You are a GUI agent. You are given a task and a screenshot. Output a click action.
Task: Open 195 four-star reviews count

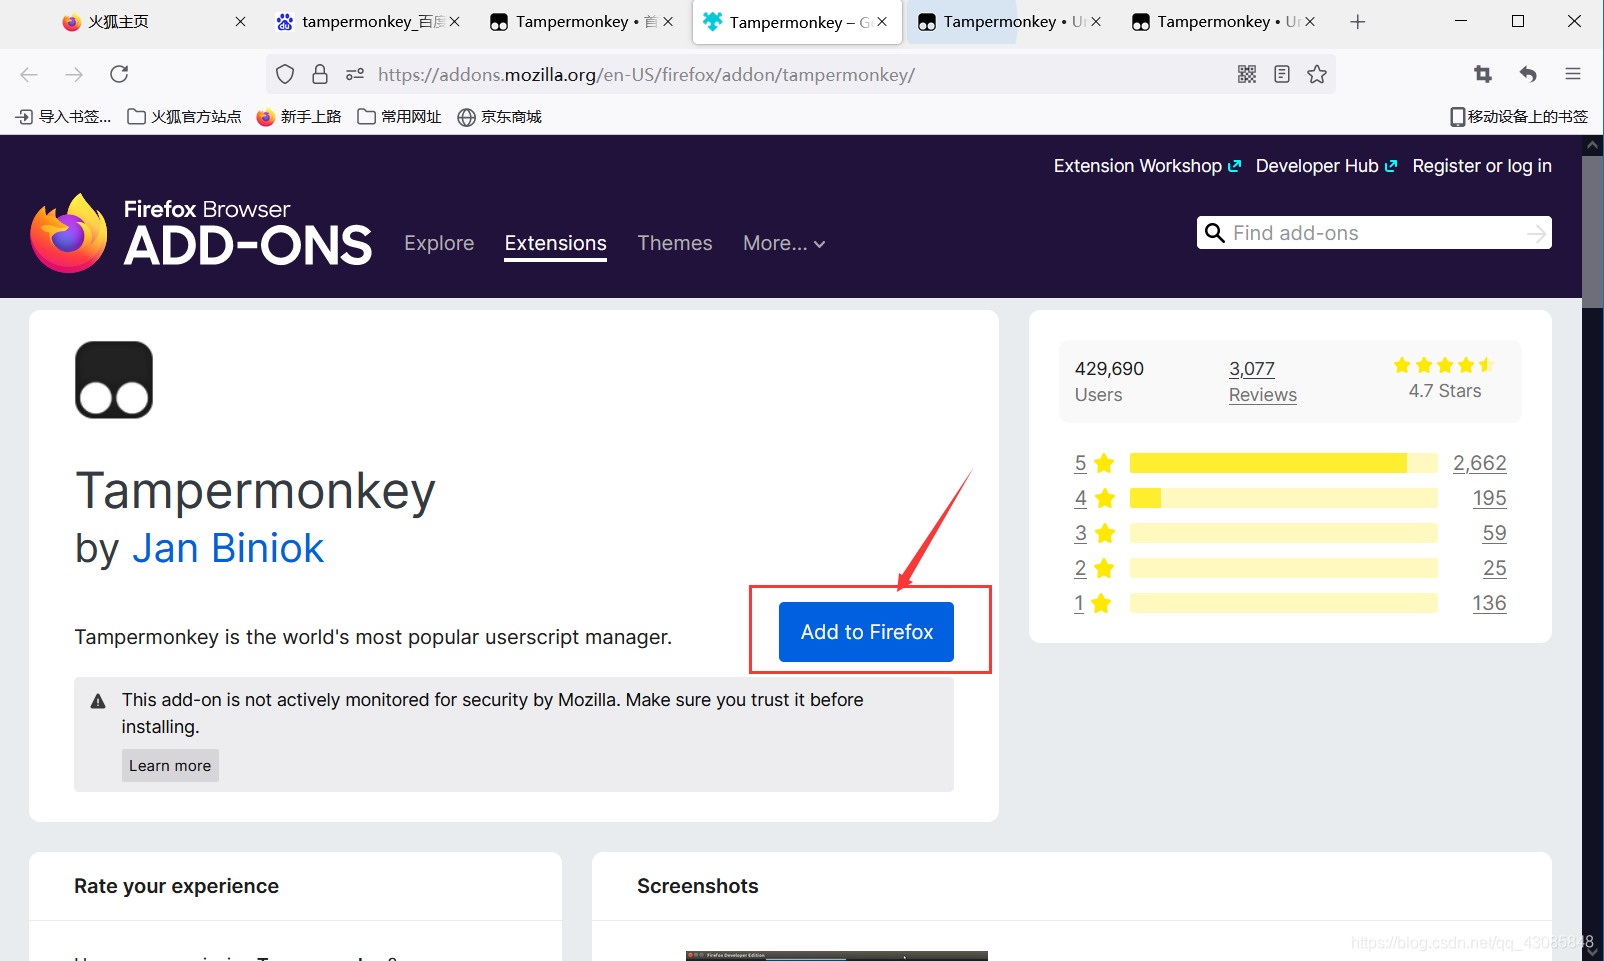(1489, 498)
